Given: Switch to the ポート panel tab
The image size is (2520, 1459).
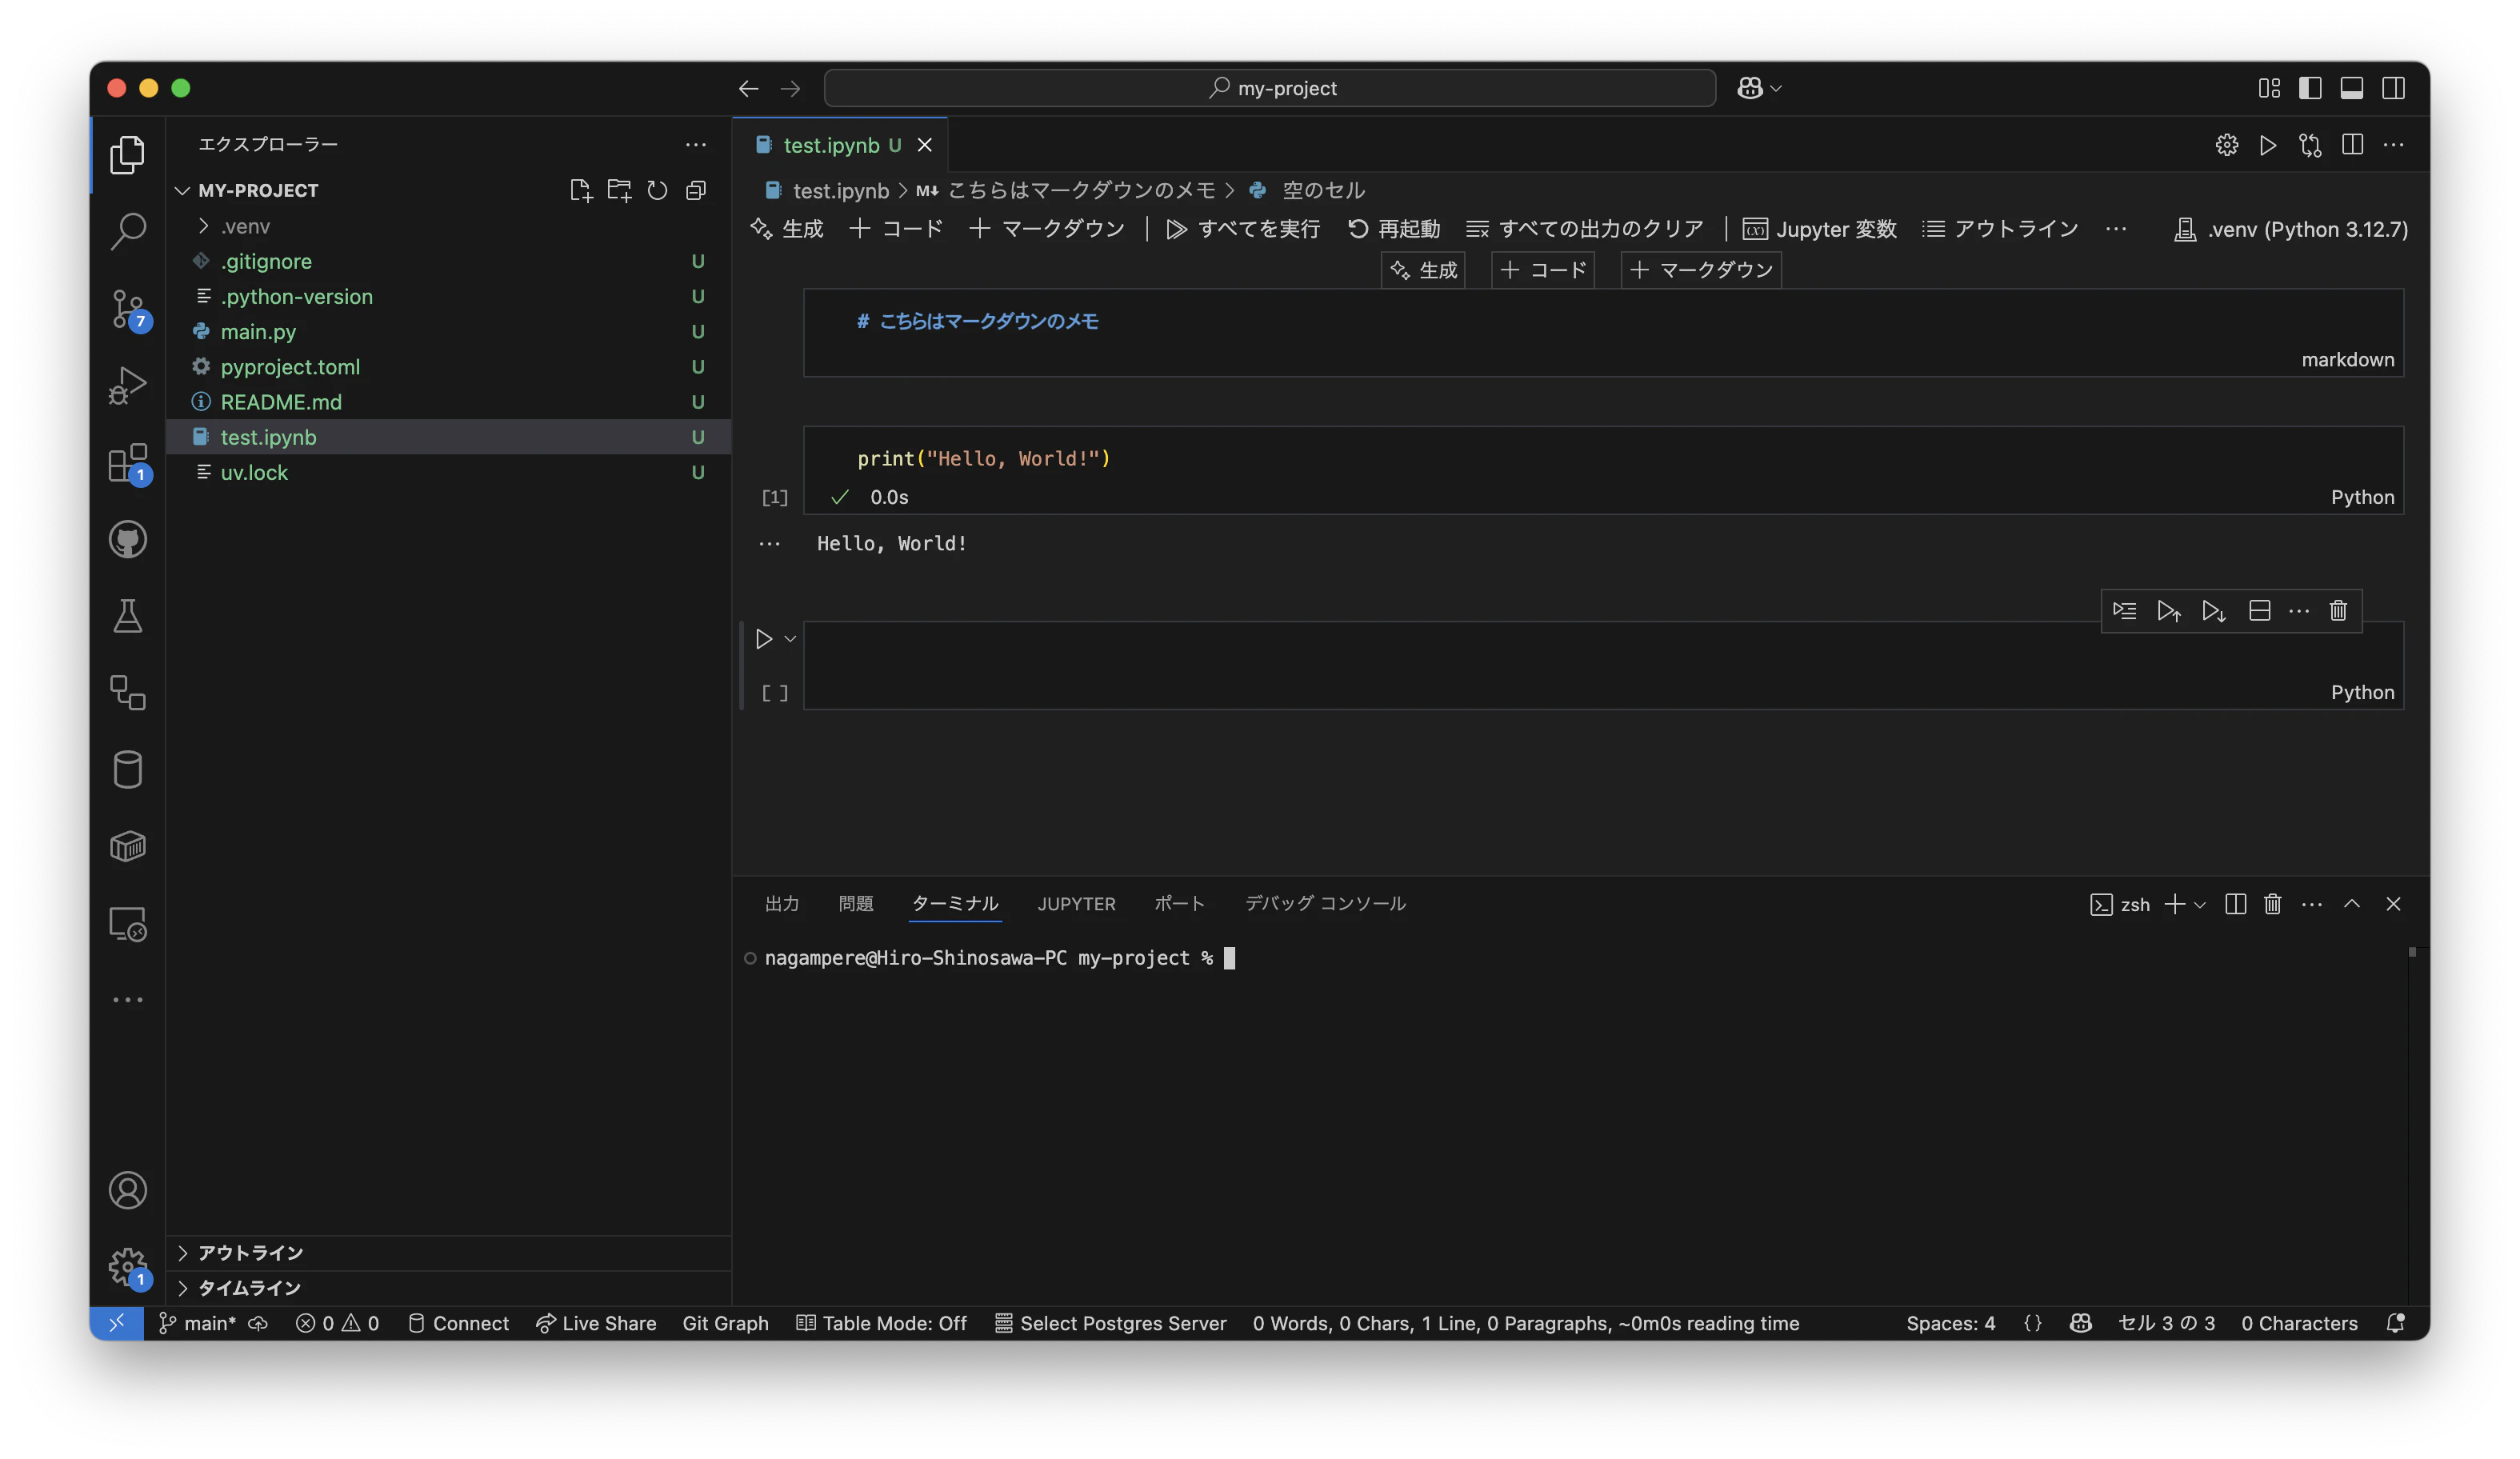Looking at the screenshot, I should click(1180, 904).
